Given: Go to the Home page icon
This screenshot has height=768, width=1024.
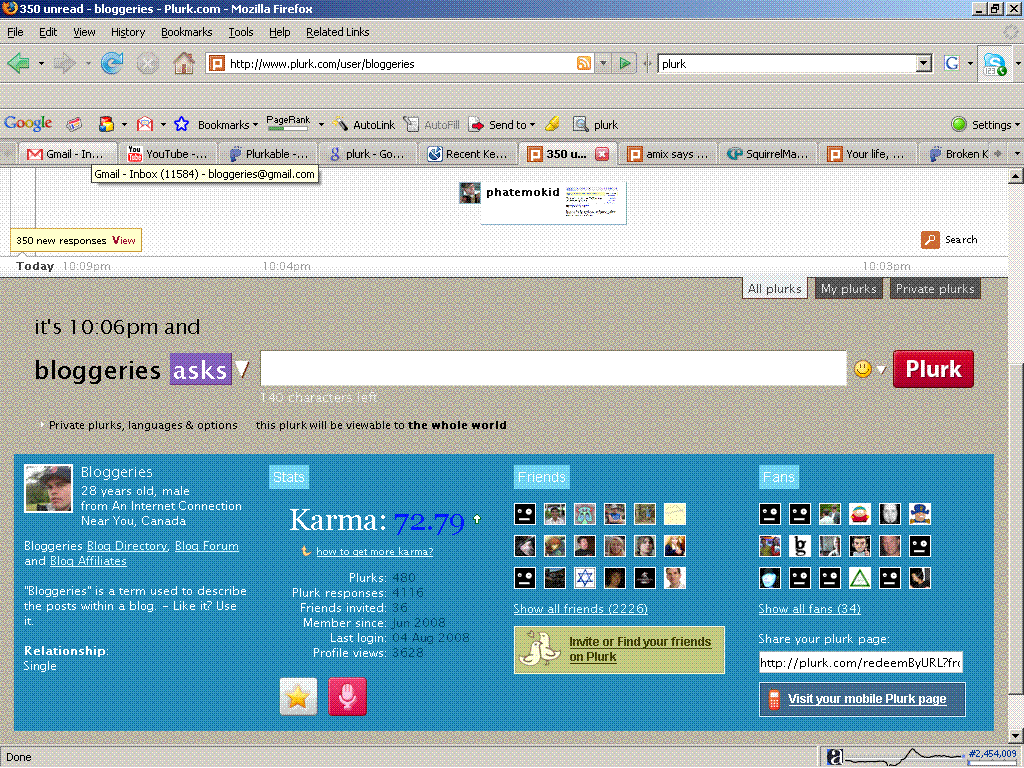Looking at the screenshot, I should 184,63.
